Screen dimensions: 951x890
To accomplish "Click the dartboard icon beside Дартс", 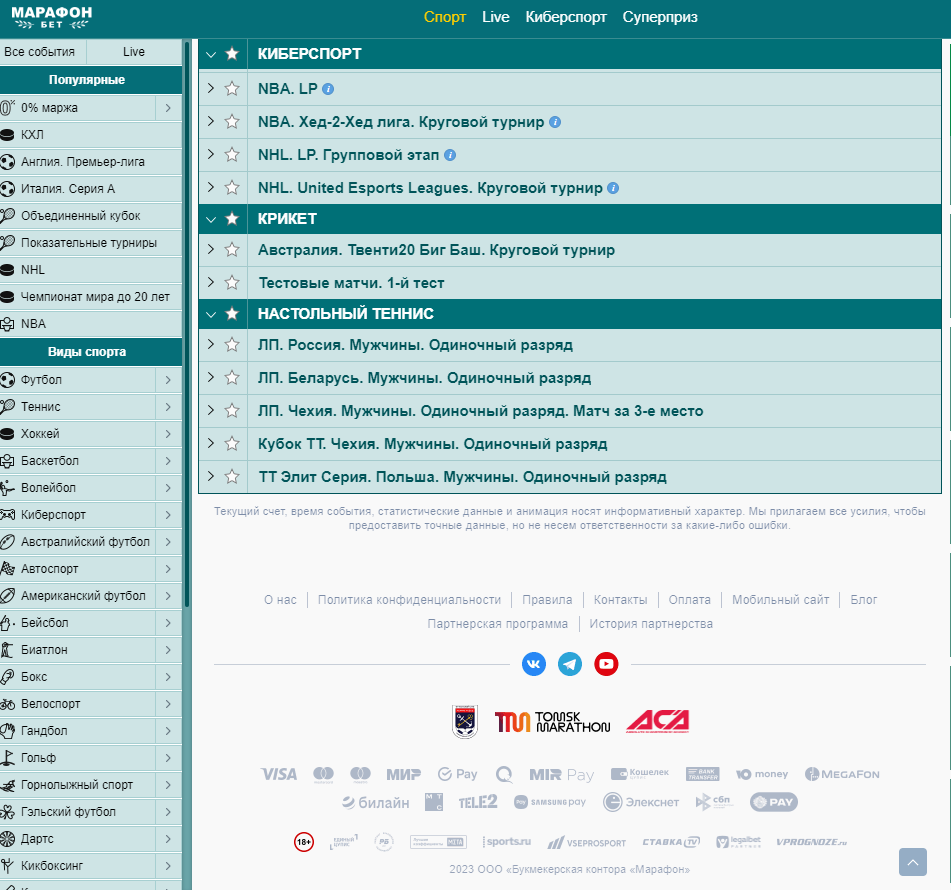I will tap(7, 839).
